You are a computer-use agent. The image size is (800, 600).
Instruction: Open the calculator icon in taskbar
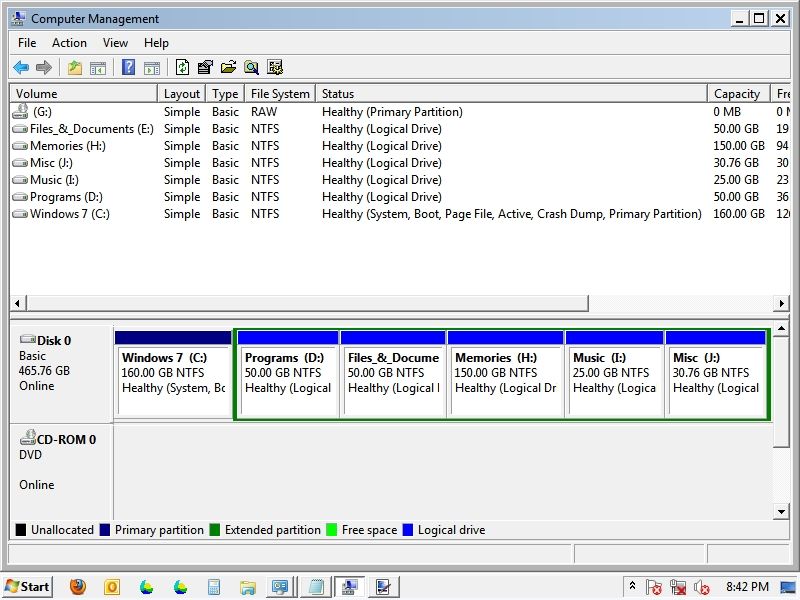(214, 587)
